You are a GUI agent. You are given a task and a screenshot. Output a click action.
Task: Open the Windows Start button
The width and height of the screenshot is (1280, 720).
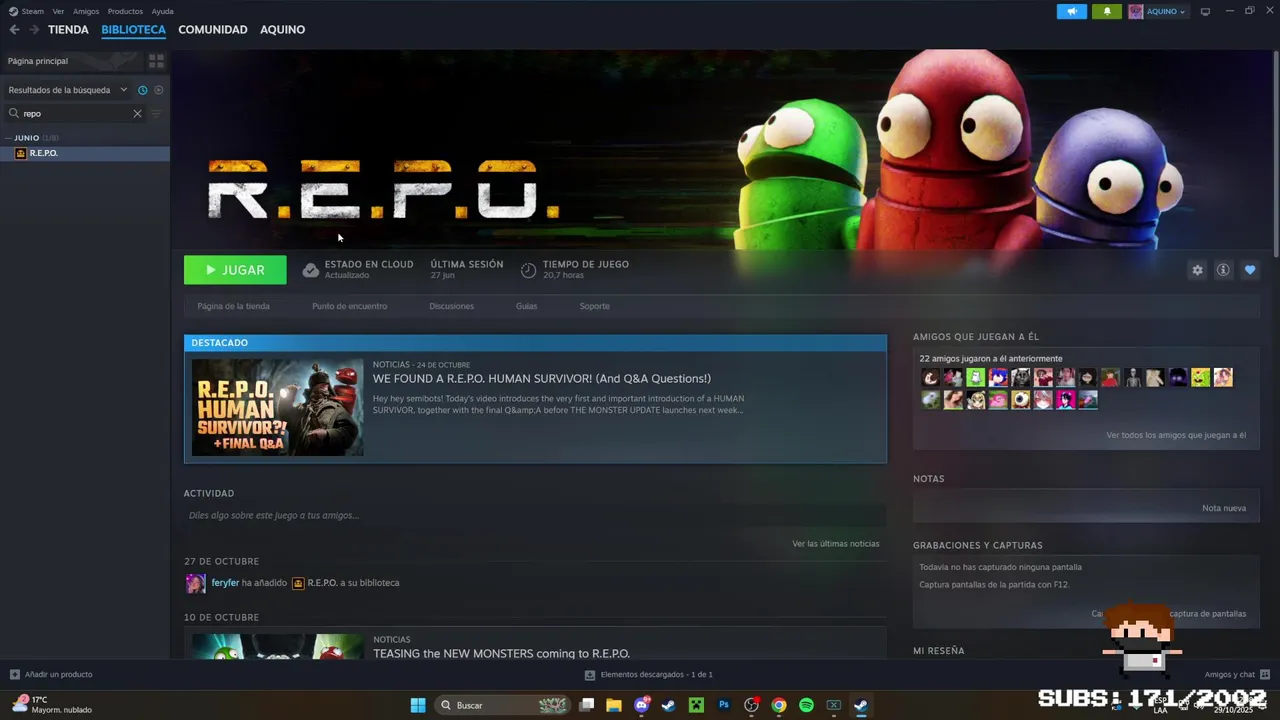[418, 705]
